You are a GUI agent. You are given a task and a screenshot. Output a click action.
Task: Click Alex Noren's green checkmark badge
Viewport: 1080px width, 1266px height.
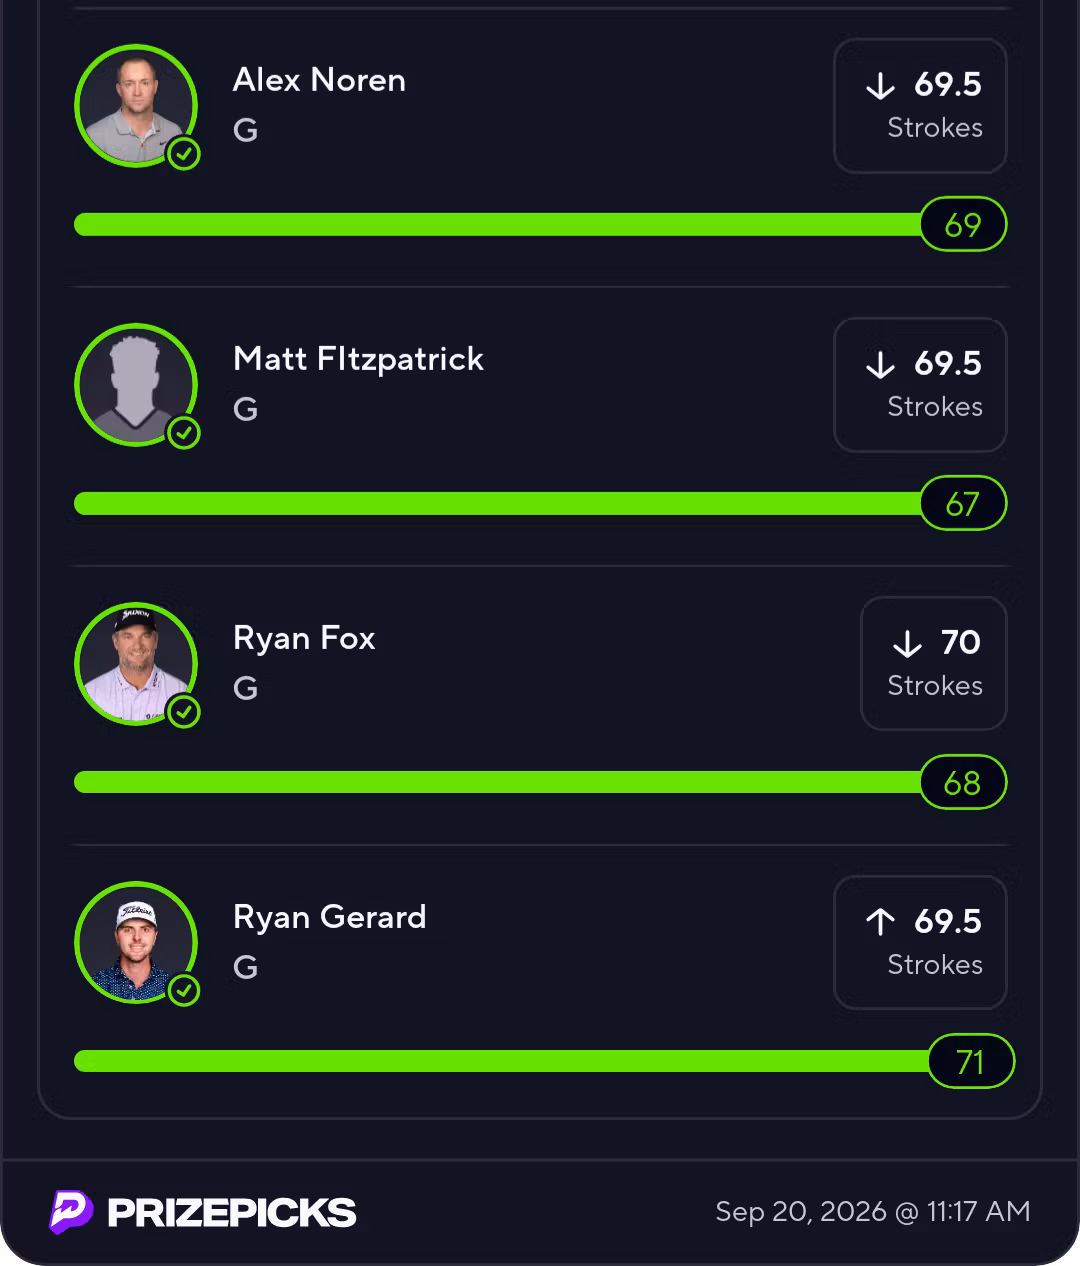pos(184,154)
